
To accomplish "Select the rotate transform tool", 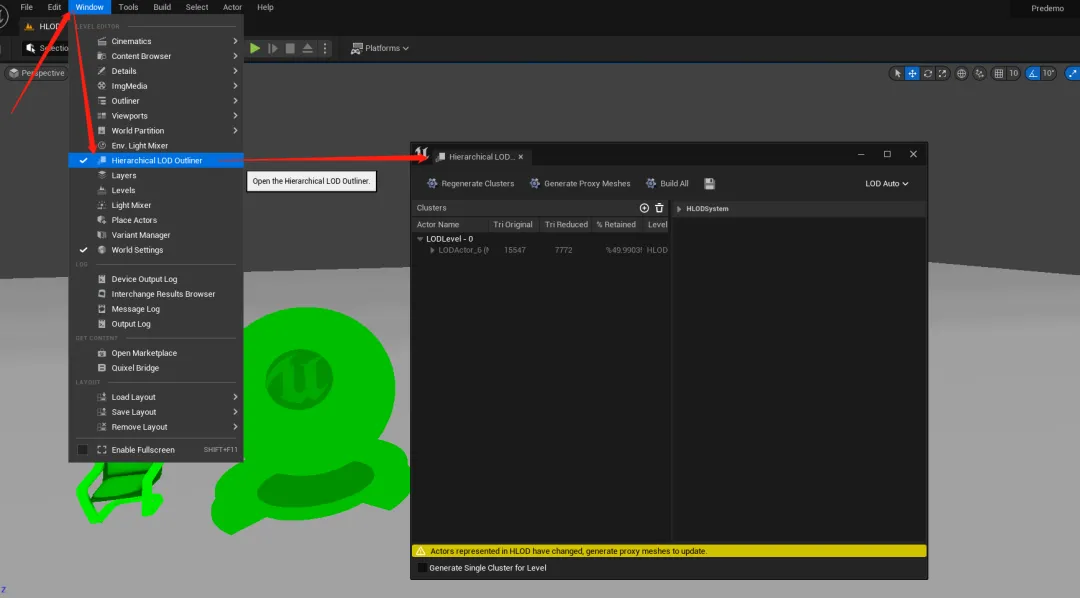I will 928,73.
